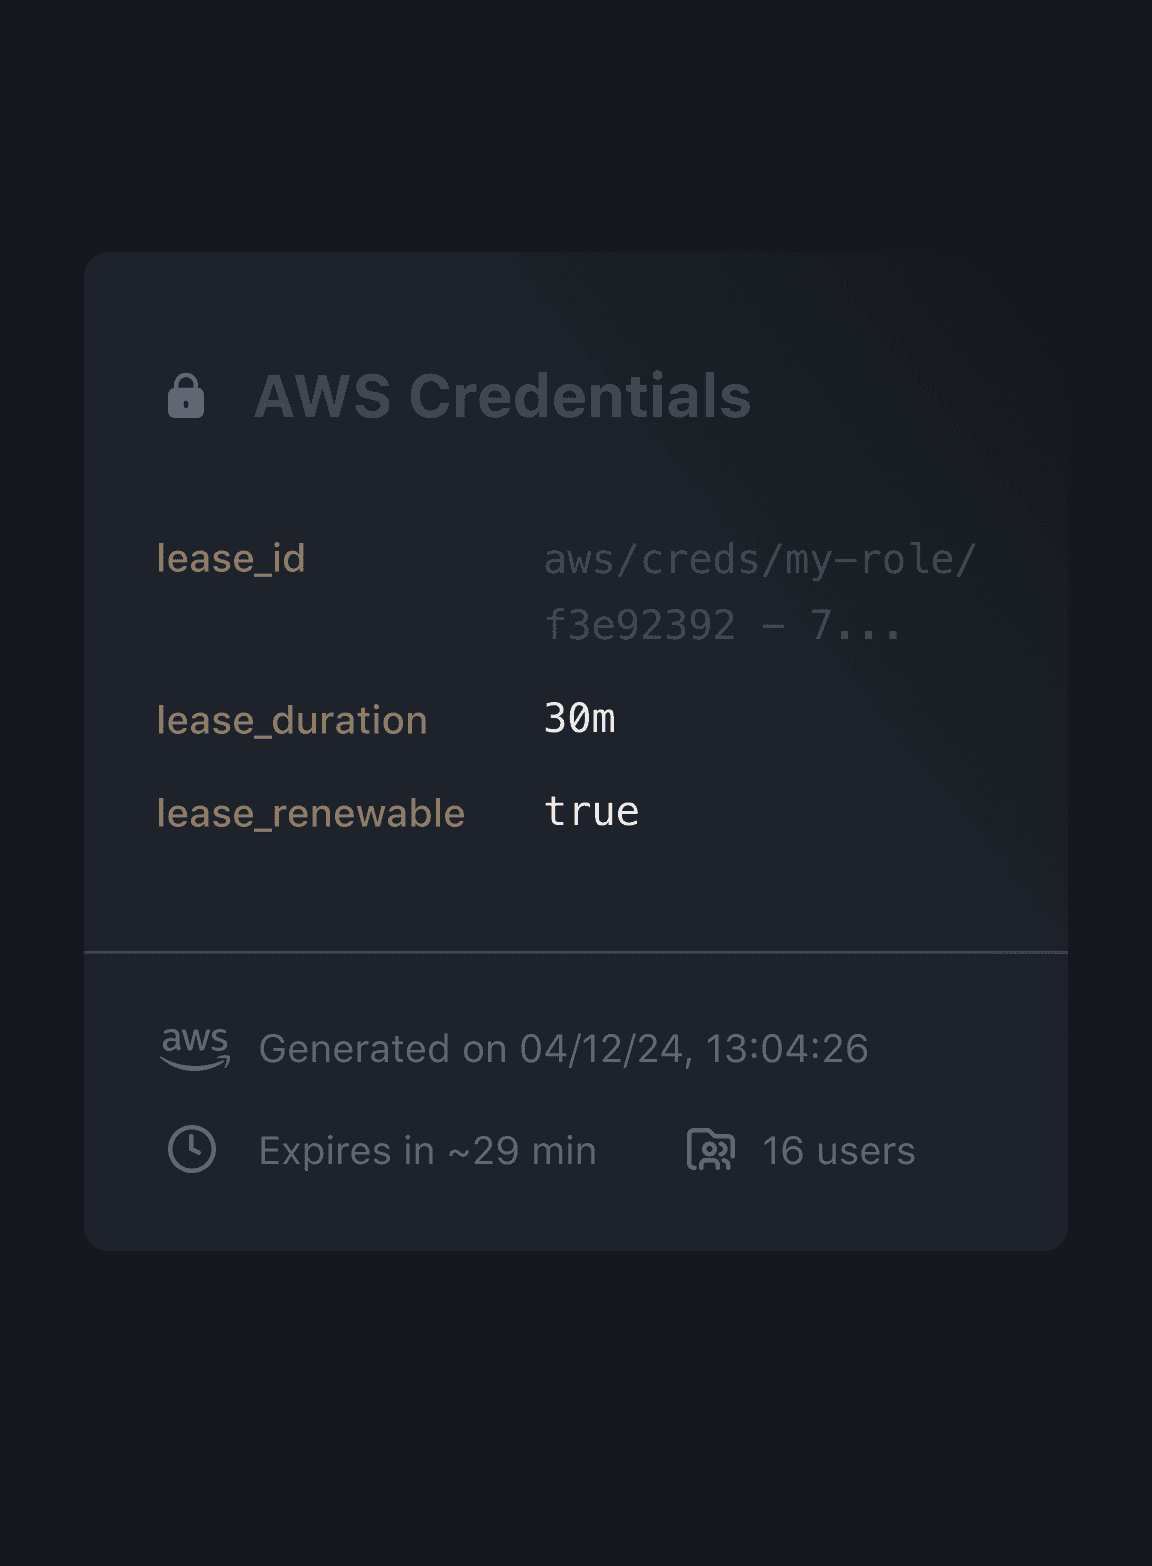This screenshot has height=1566, width=1152.
Task: Click the clock icon near expiry text
Action: (192, 1149)
